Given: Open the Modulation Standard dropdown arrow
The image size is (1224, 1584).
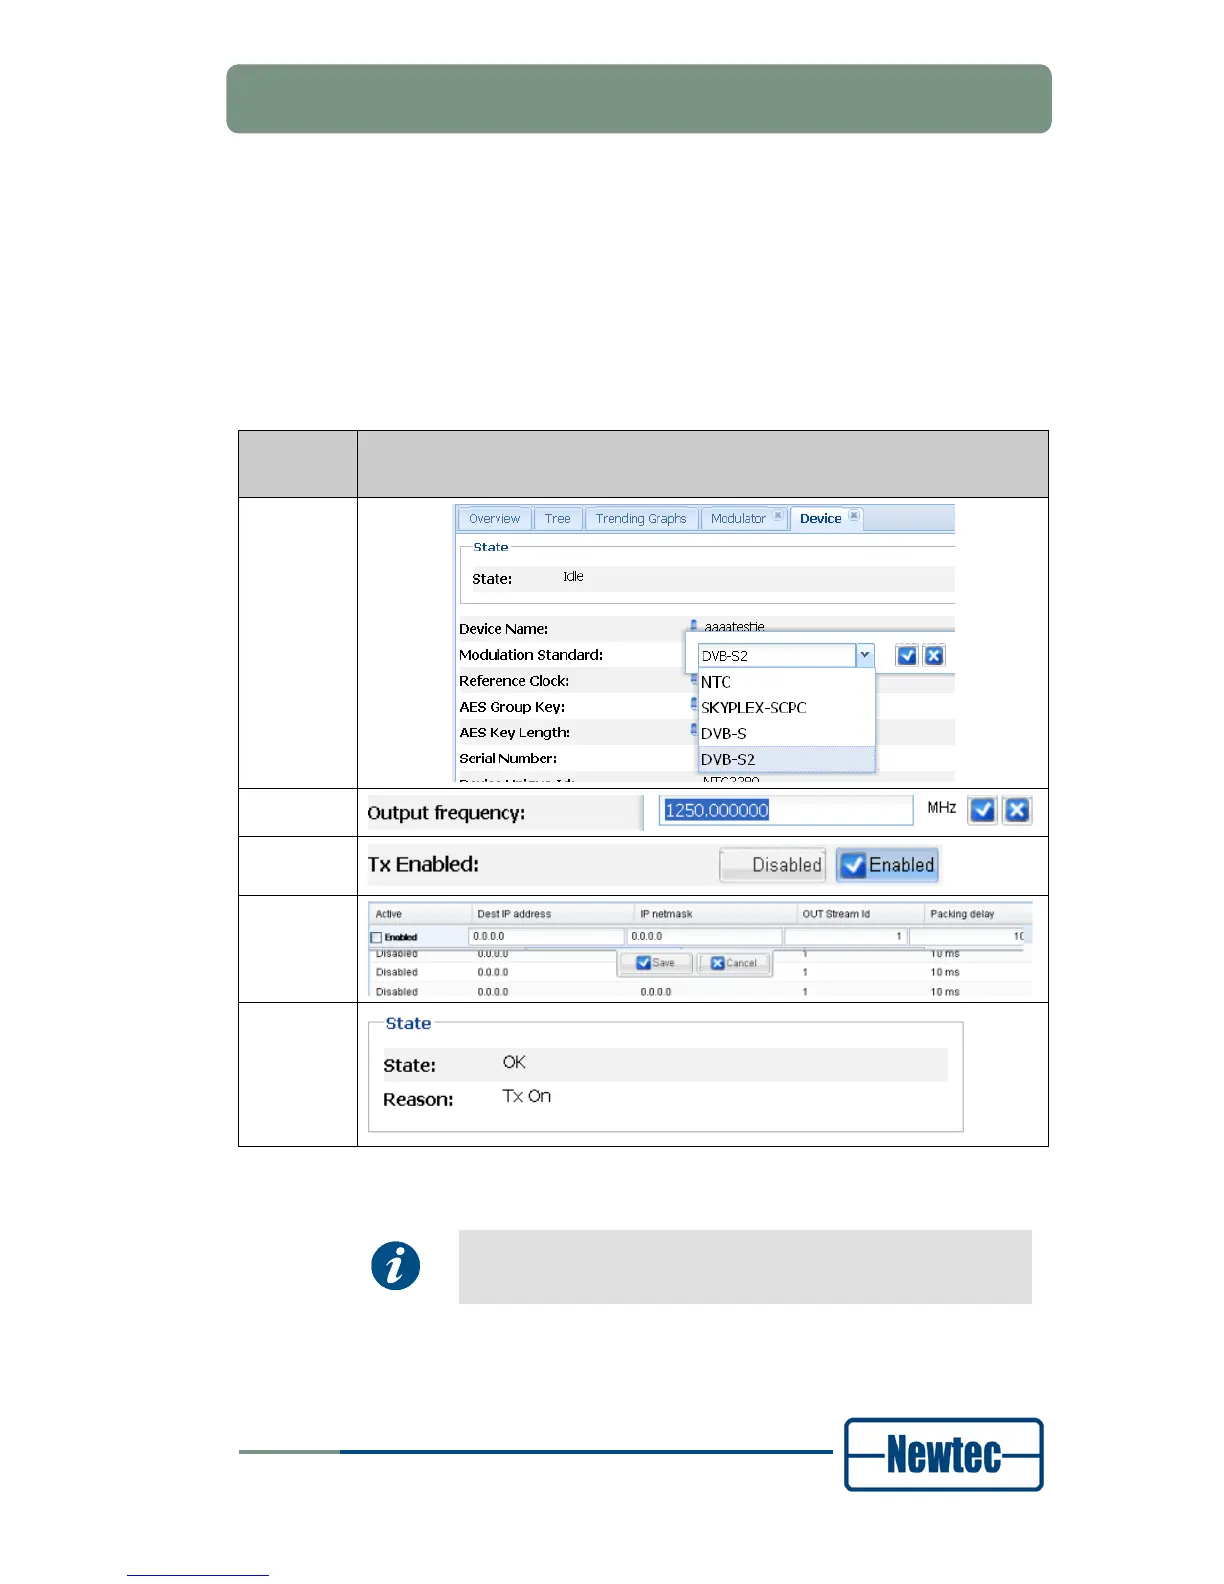Looking at the screenshot, I should click(865, 655).
